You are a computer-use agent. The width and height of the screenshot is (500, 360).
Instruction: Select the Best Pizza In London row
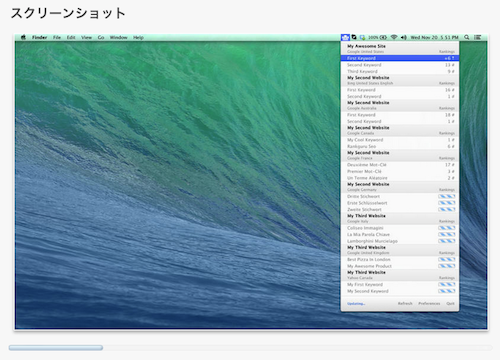tap(400, 259)
